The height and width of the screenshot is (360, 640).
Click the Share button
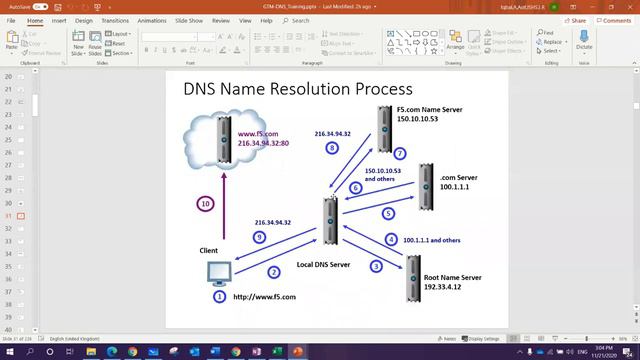coord(576,20)
